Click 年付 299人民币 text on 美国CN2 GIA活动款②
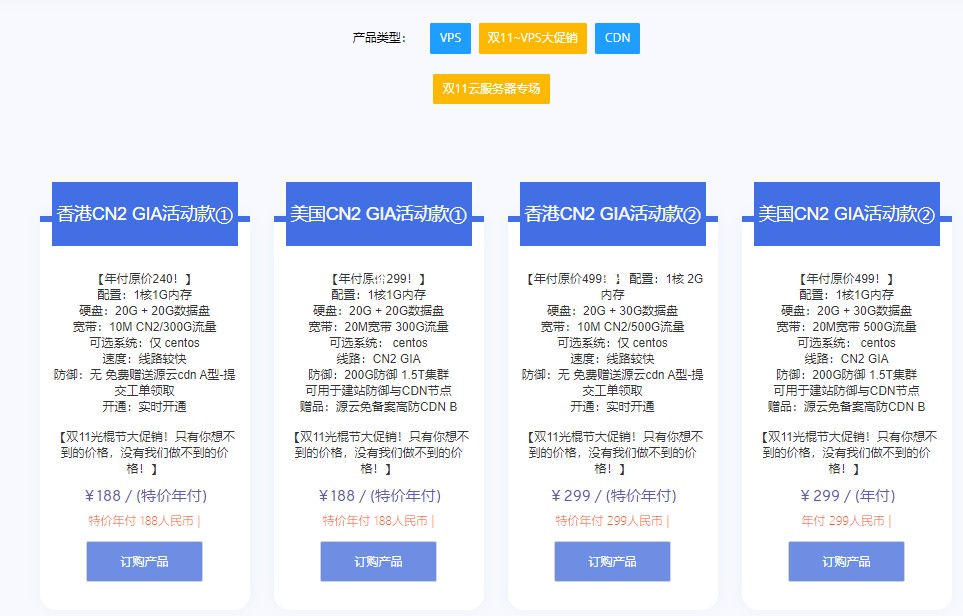This screenshot has width=963, height=616. (x=846, y=521)
